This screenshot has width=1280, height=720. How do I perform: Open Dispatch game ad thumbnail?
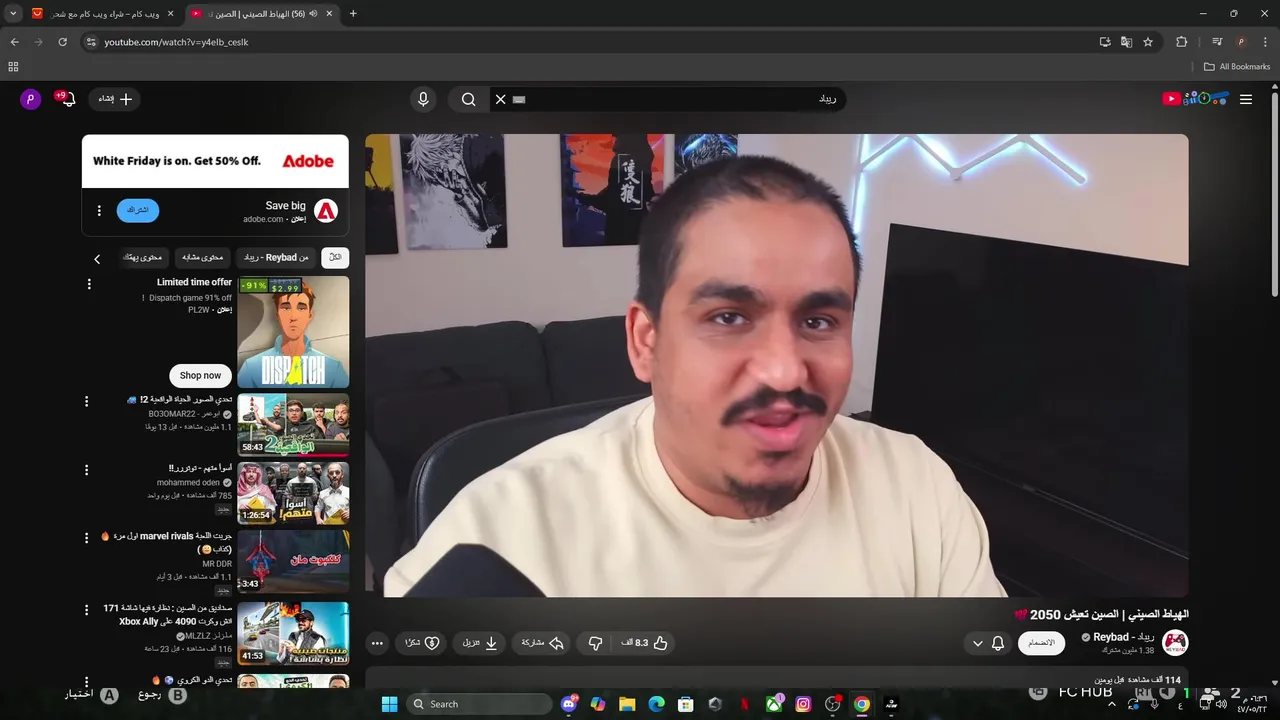tap(293, 332)
